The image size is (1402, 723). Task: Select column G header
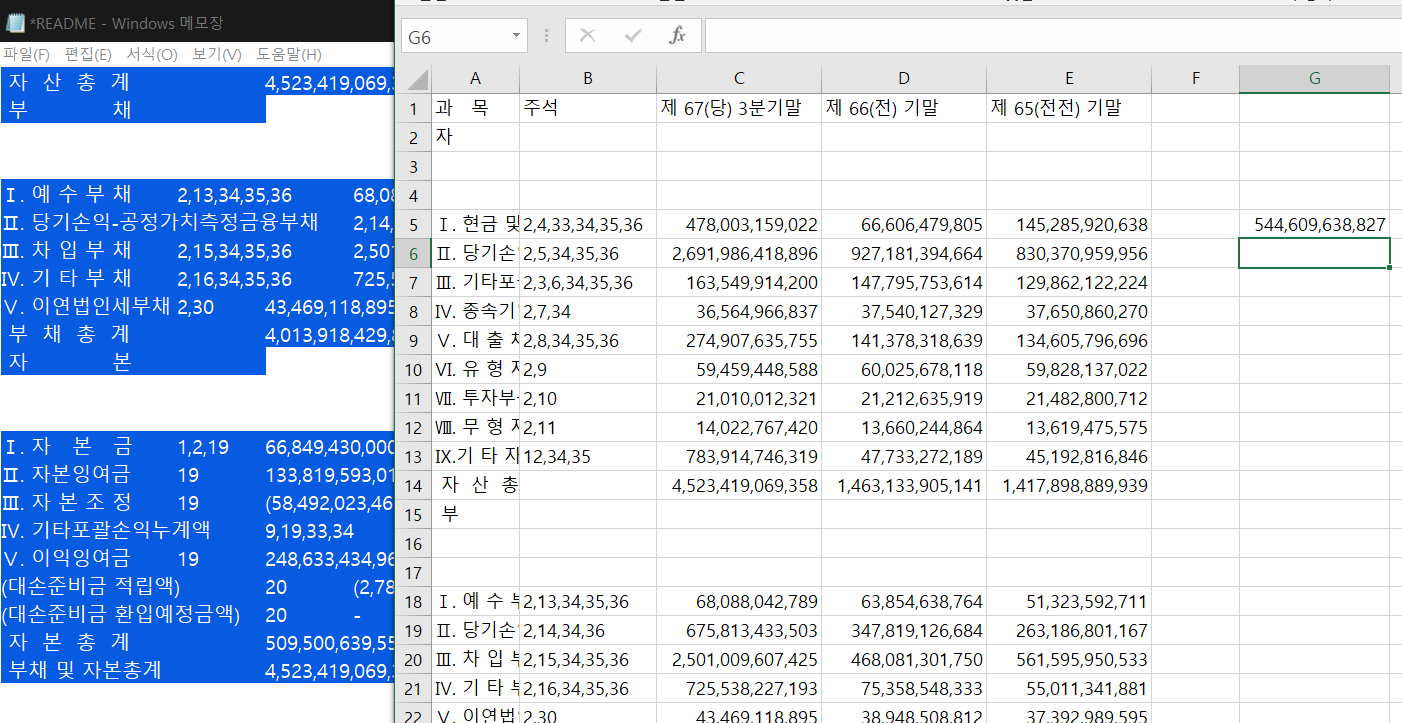pyautogui.click(x=1314, y=79)
